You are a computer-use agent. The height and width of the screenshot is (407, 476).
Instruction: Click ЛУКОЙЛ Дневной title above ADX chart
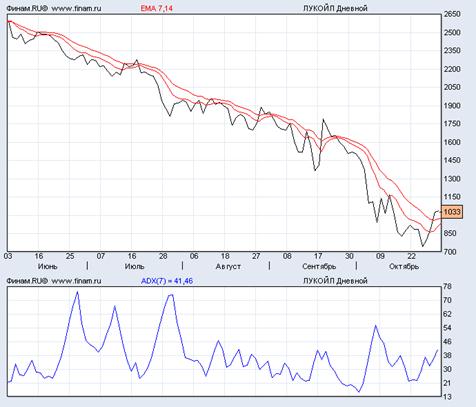pos(335,281)
